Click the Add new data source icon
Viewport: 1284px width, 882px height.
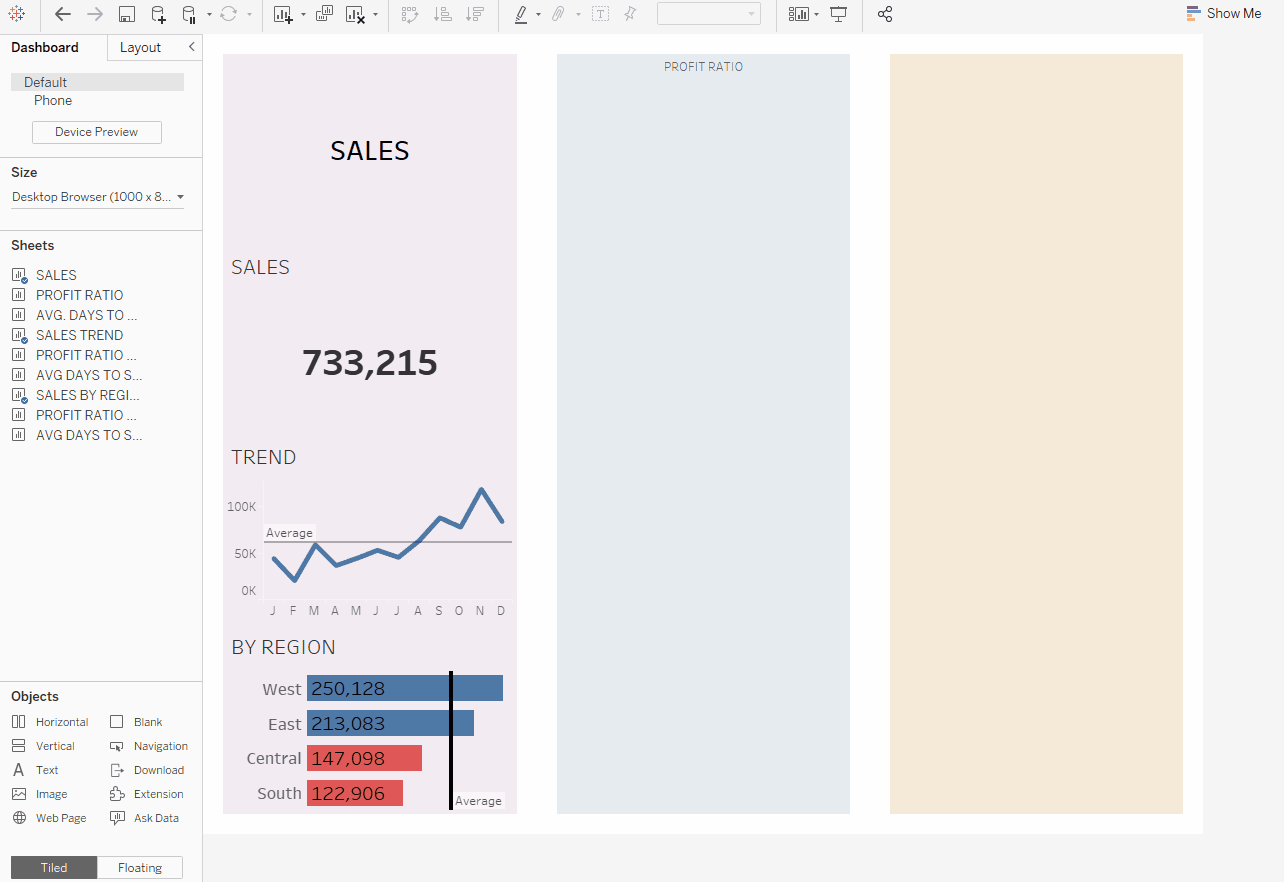[158, 14]
